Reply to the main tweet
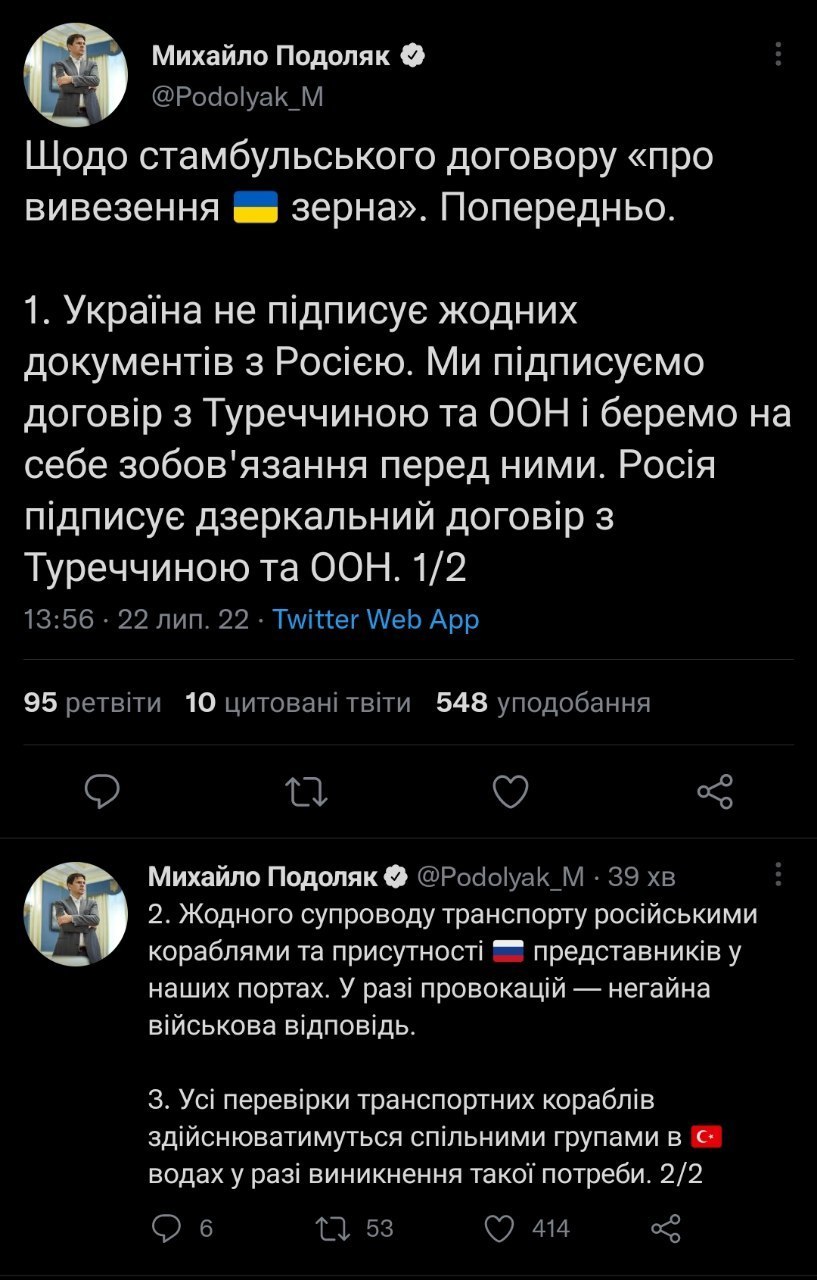817x1280 pixels. (x=102, y=792)
